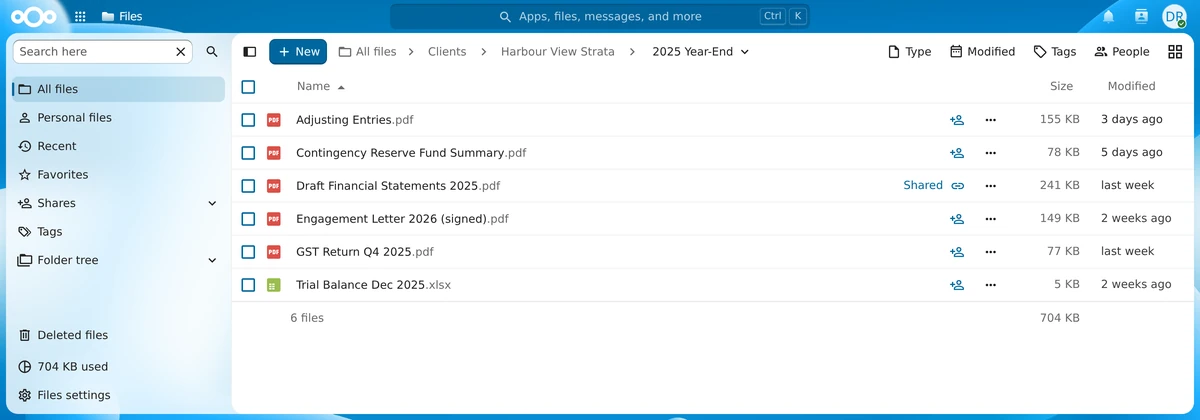The width and height of the screenshot is (1200, 420).
Task: Click PDF icon of GST Return Q4 2025
Action: click(x=274, y=251)
